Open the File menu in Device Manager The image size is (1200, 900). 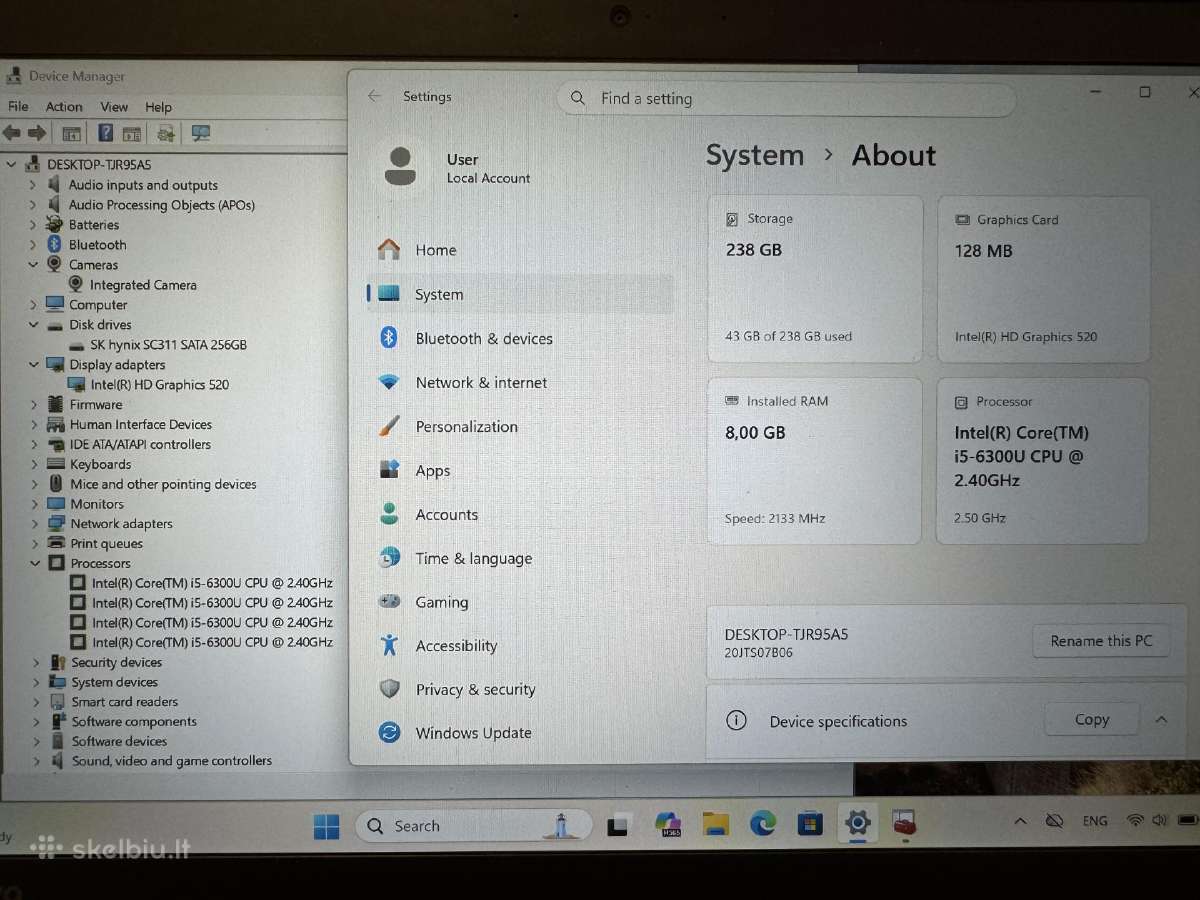click(x=18, y=106)
